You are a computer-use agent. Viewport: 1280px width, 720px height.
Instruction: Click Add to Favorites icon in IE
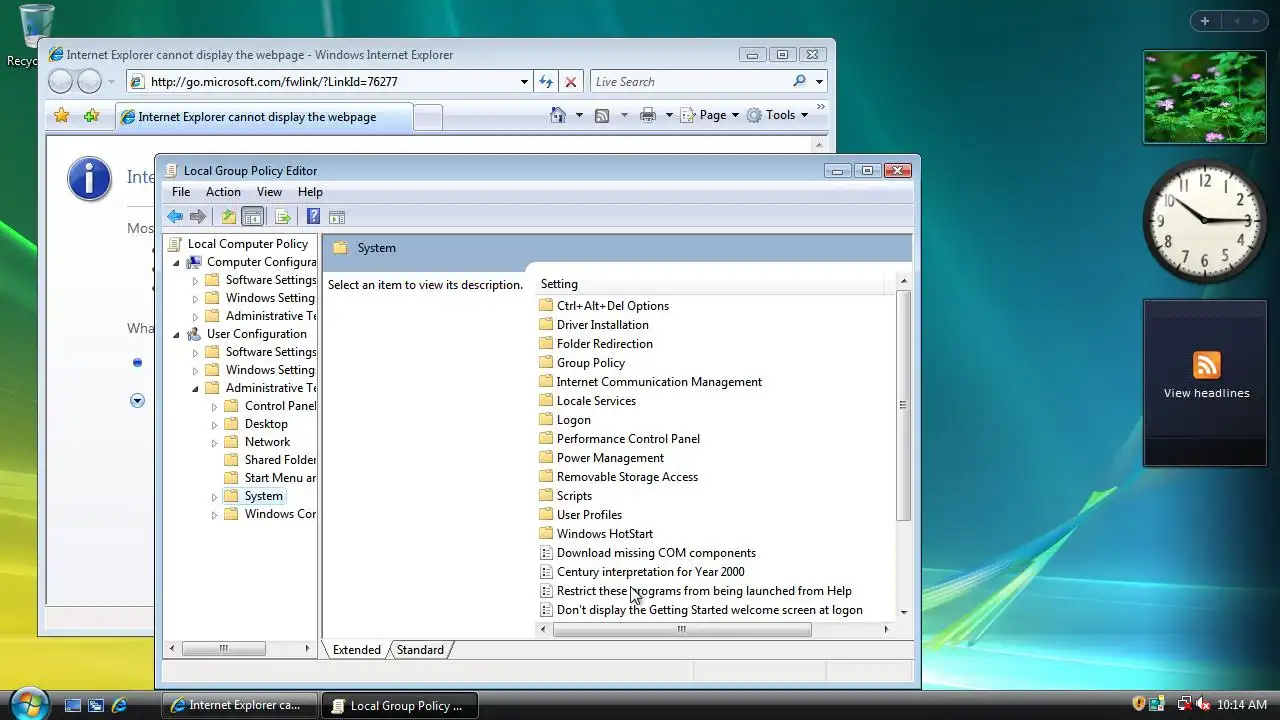[x=91, y=116]
